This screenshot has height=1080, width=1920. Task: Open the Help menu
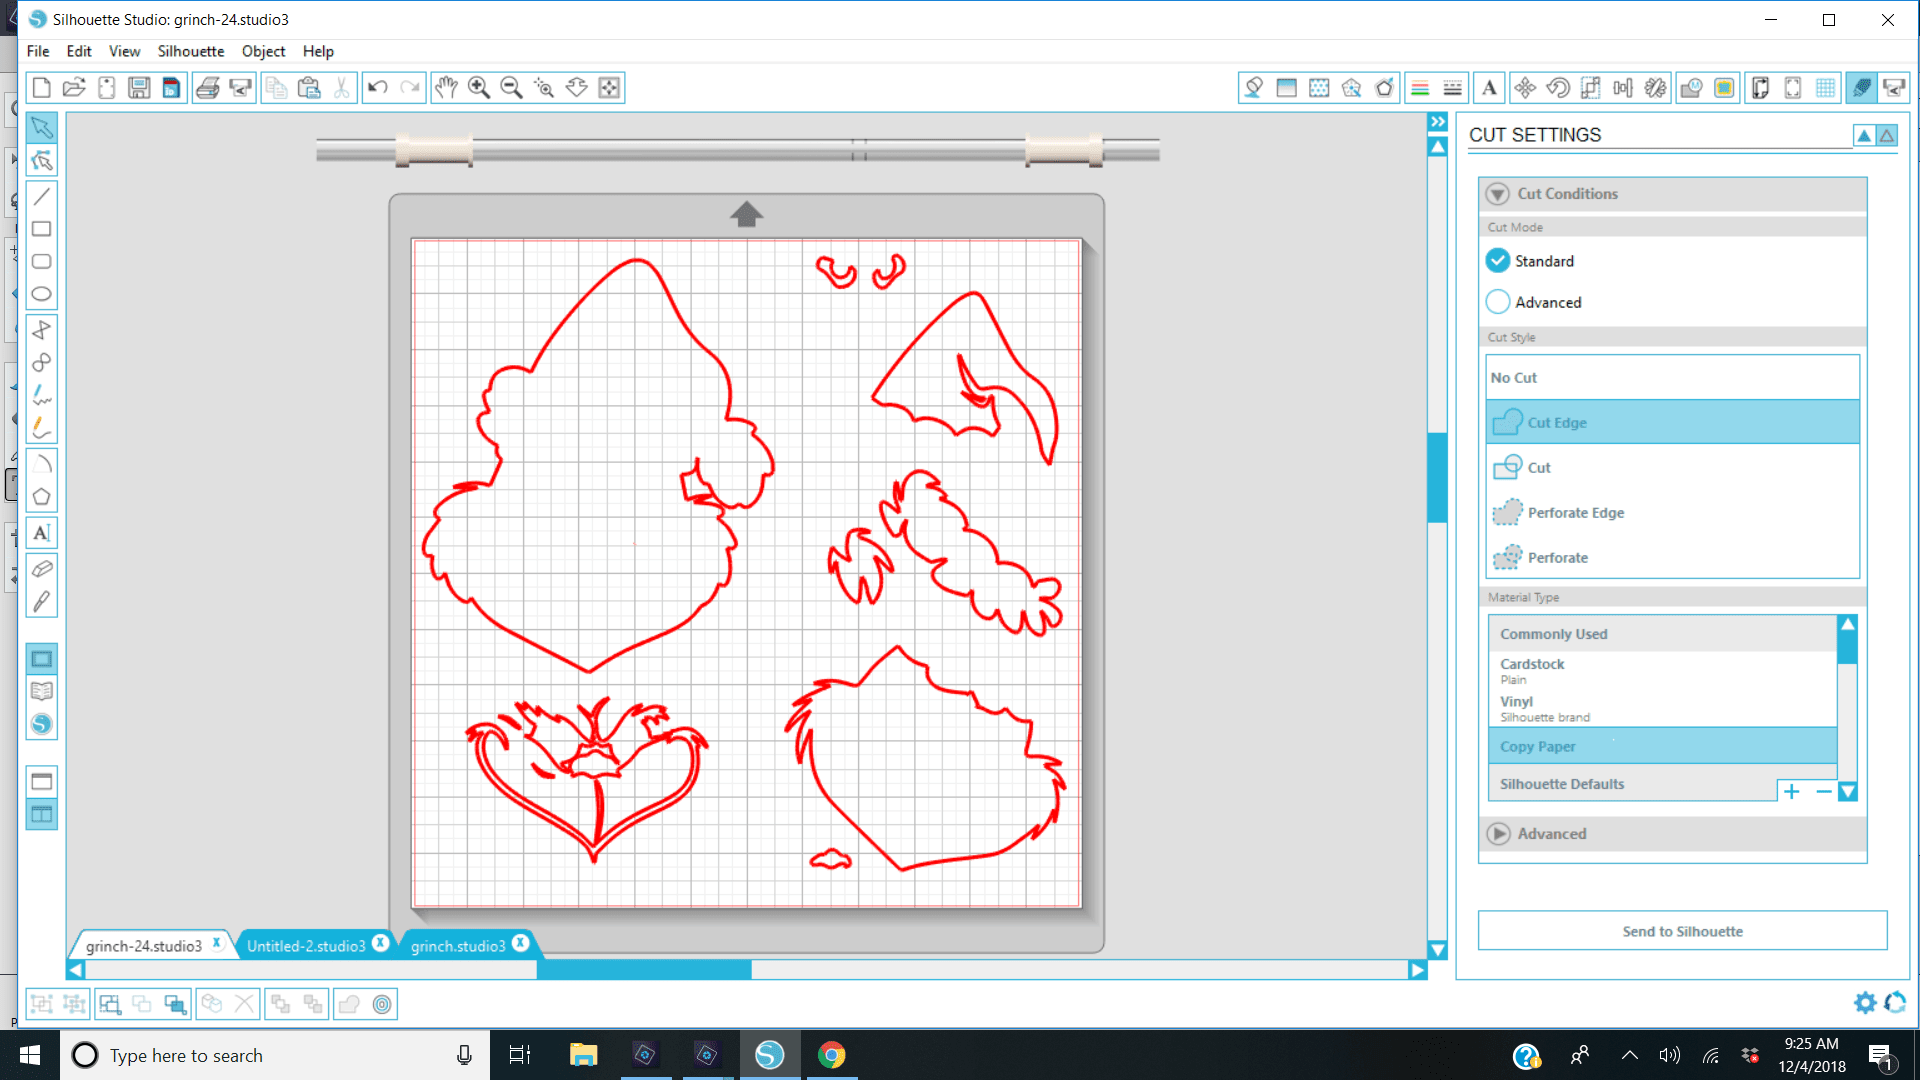(318, 51)
